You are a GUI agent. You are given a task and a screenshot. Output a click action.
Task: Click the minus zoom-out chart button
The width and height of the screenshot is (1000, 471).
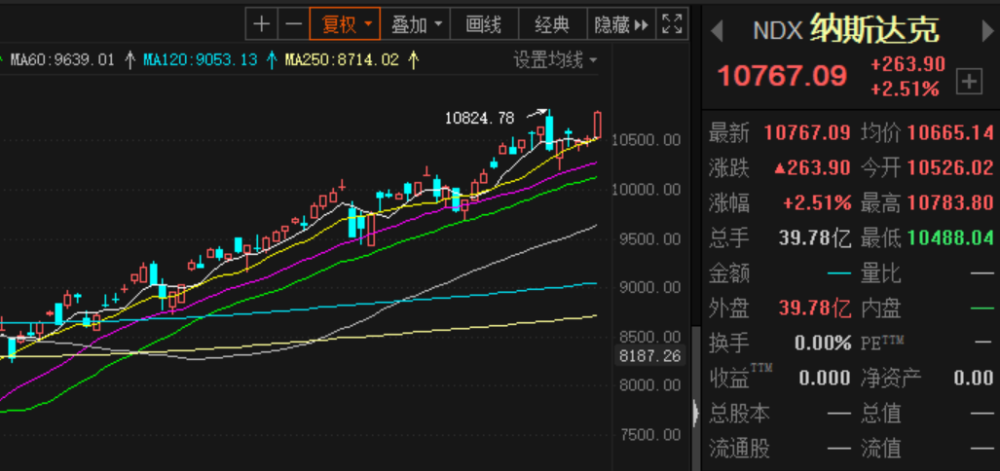(x=293, y=25)
